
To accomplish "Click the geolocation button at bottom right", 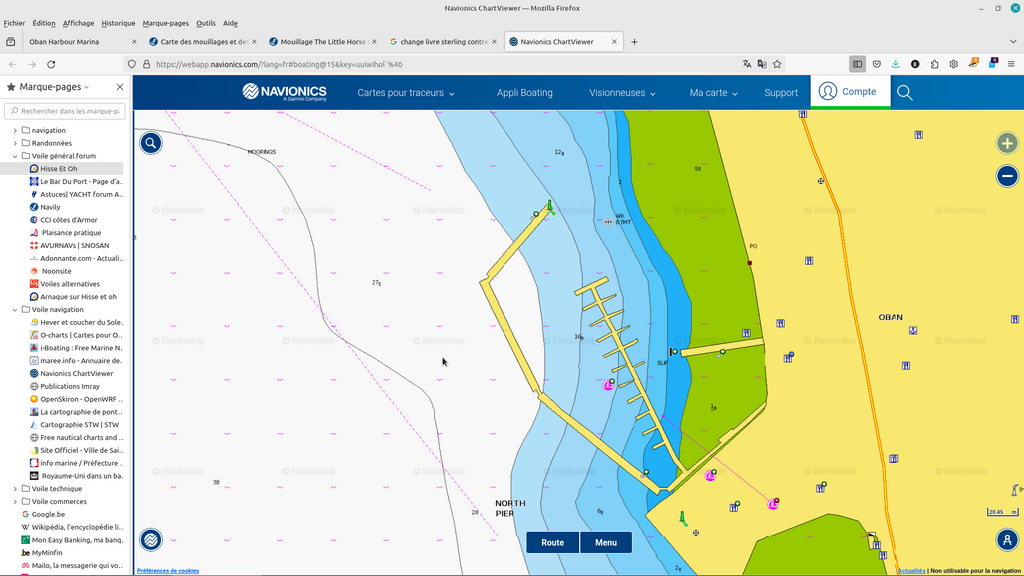I will tap(1007, 539).
